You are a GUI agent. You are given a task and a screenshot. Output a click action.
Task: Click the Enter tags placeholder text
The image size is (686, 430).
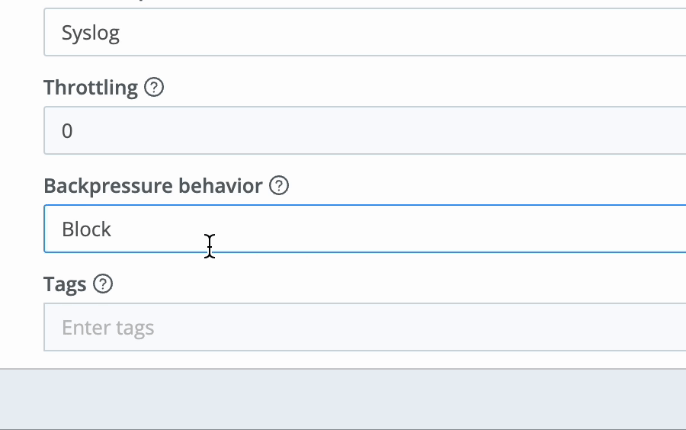[108, 328]
